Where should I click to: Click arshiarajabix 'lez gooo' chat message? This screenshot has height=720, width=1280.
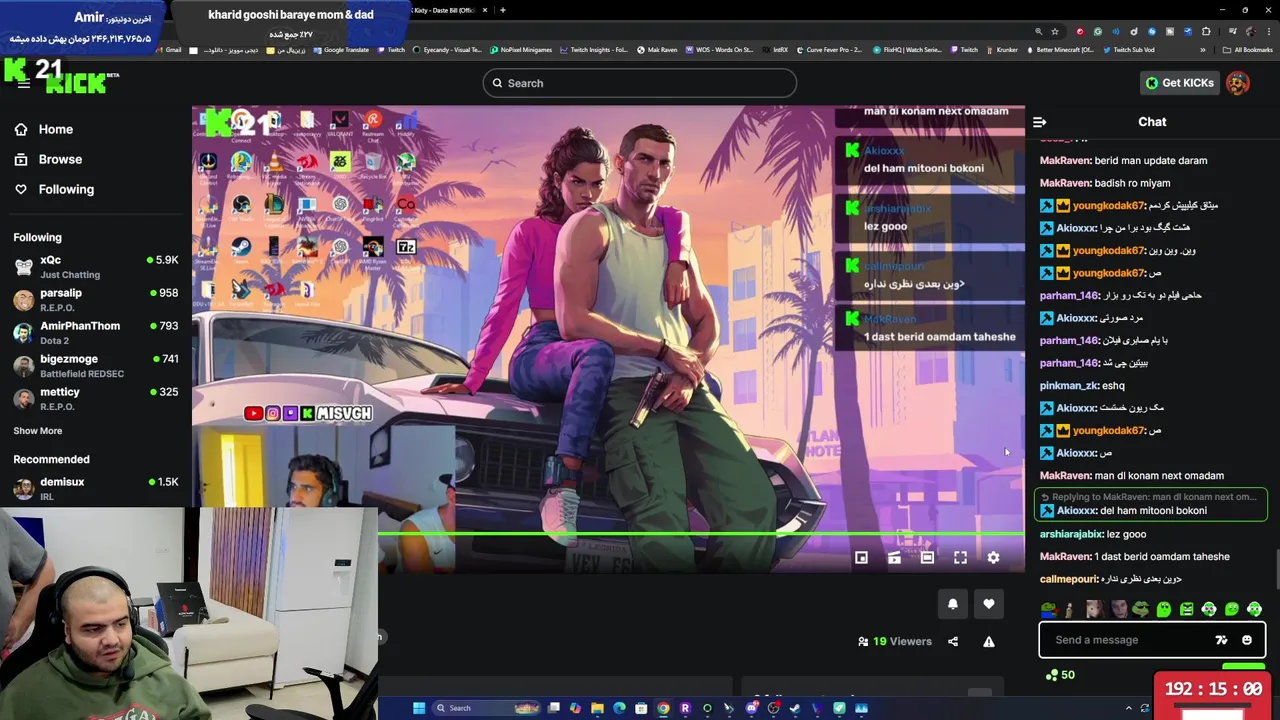point(1093,534)
